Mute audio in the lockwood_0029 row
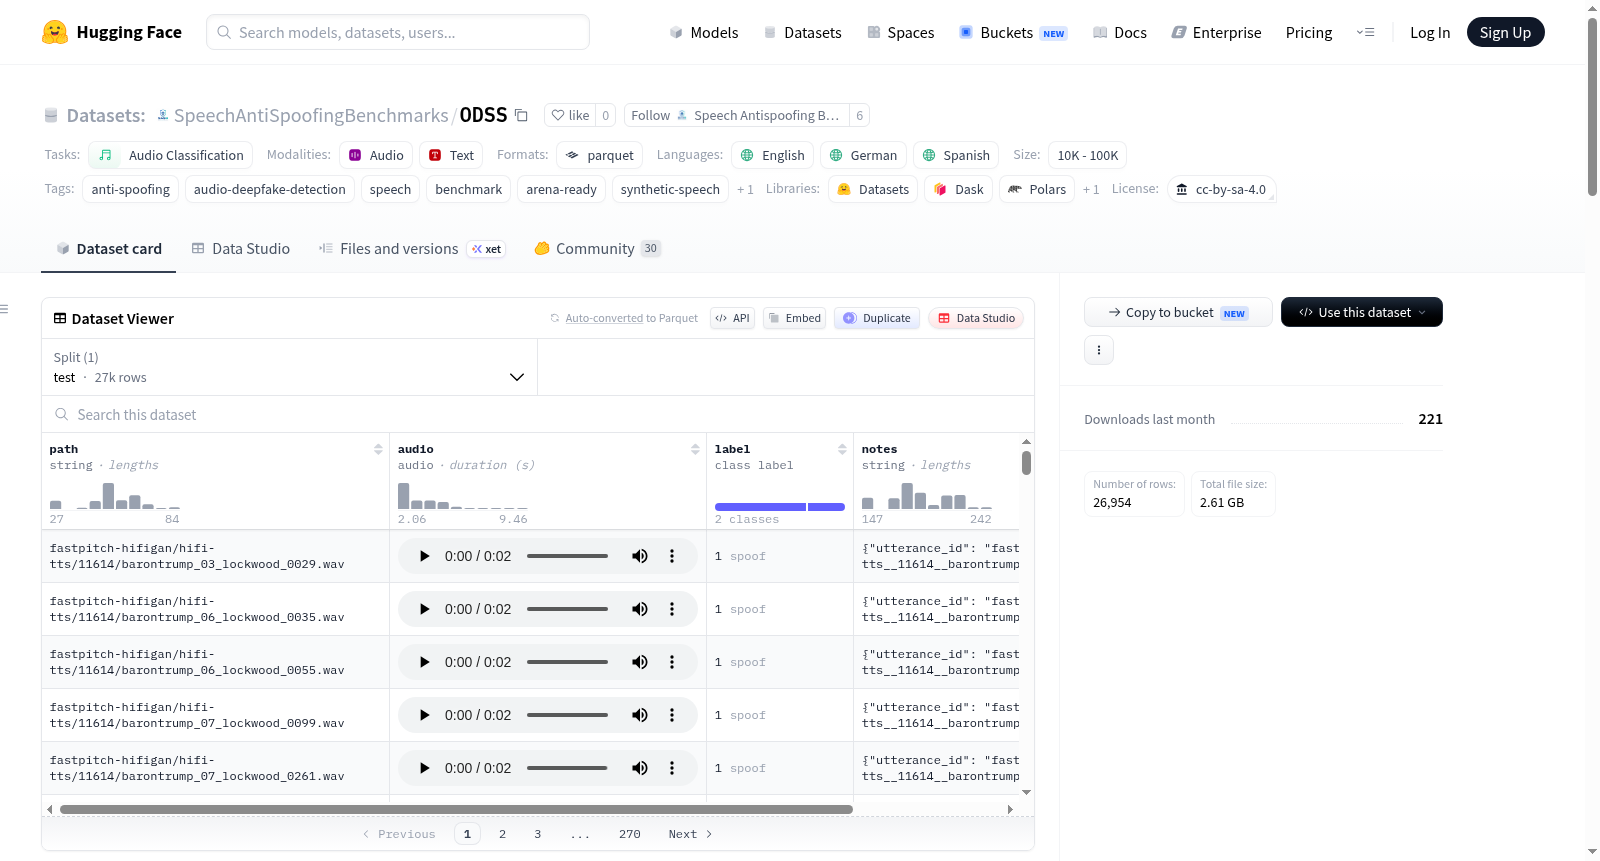Image resolution: width=1600 pixels, height=861 pixels. click(x=640, y=556)
